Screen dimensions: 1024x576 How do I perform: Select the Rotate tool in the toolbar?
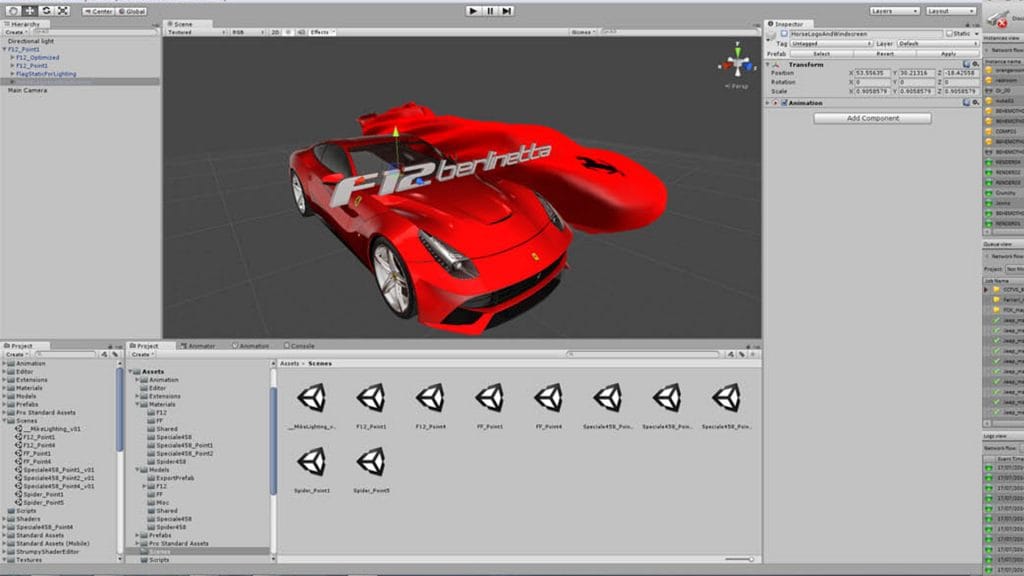(x=46, y=10)
